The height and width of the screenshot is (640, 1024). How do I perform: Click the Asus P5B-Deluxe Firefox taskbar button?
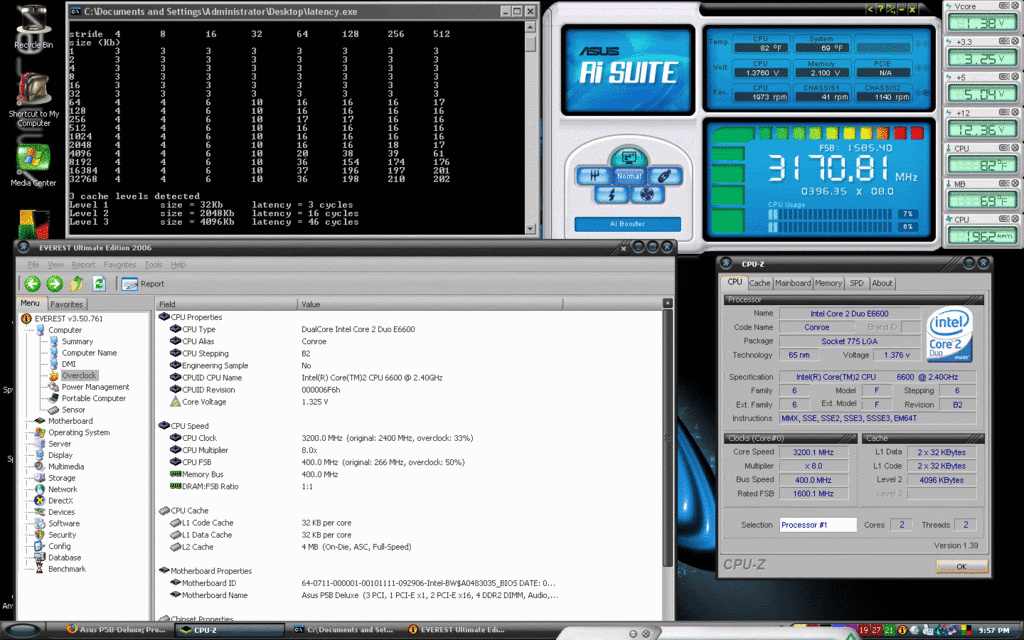coord(118,630)
